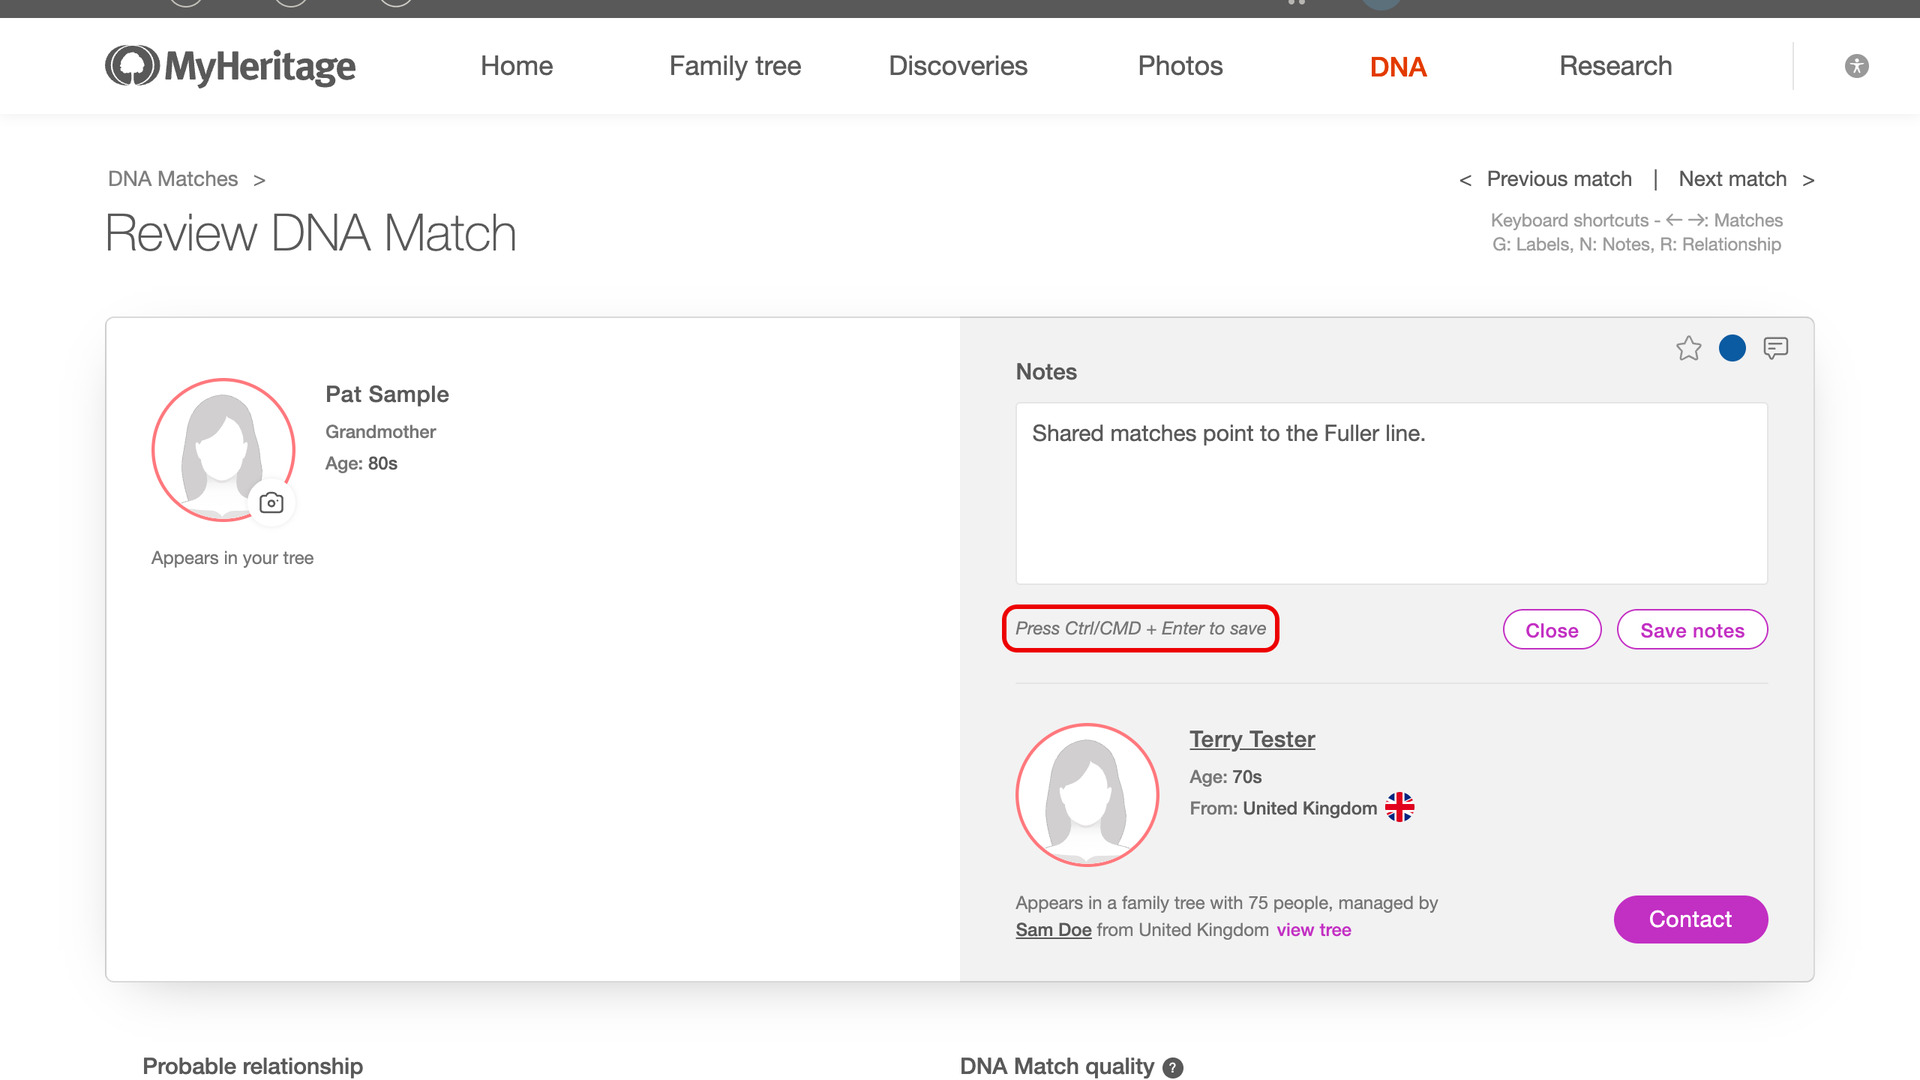
Task: Click the camera icon on Pat Sample's photo
Action: tap(271, 503)
